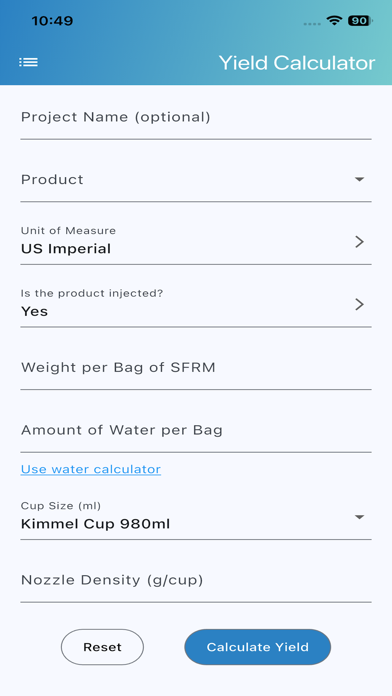Viewport: 392px width, 696px height.
Task: Select the Kimmel Cup 980ml value
Action: click(95, 524)
